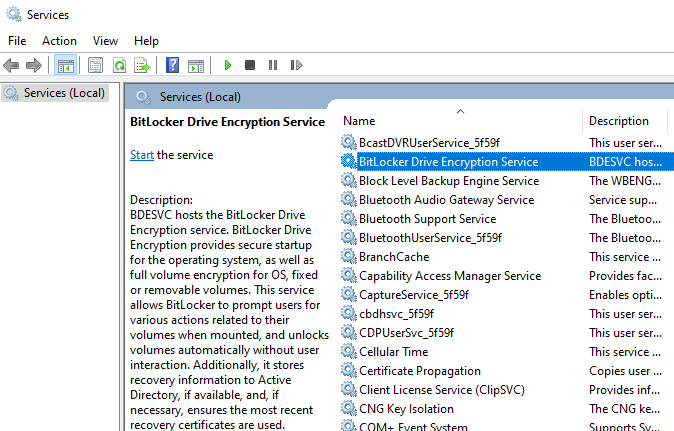Viewport: 674px width, 431px height.
Task: Select the Certificate Propagation service
Action: [x=419, y=371]
